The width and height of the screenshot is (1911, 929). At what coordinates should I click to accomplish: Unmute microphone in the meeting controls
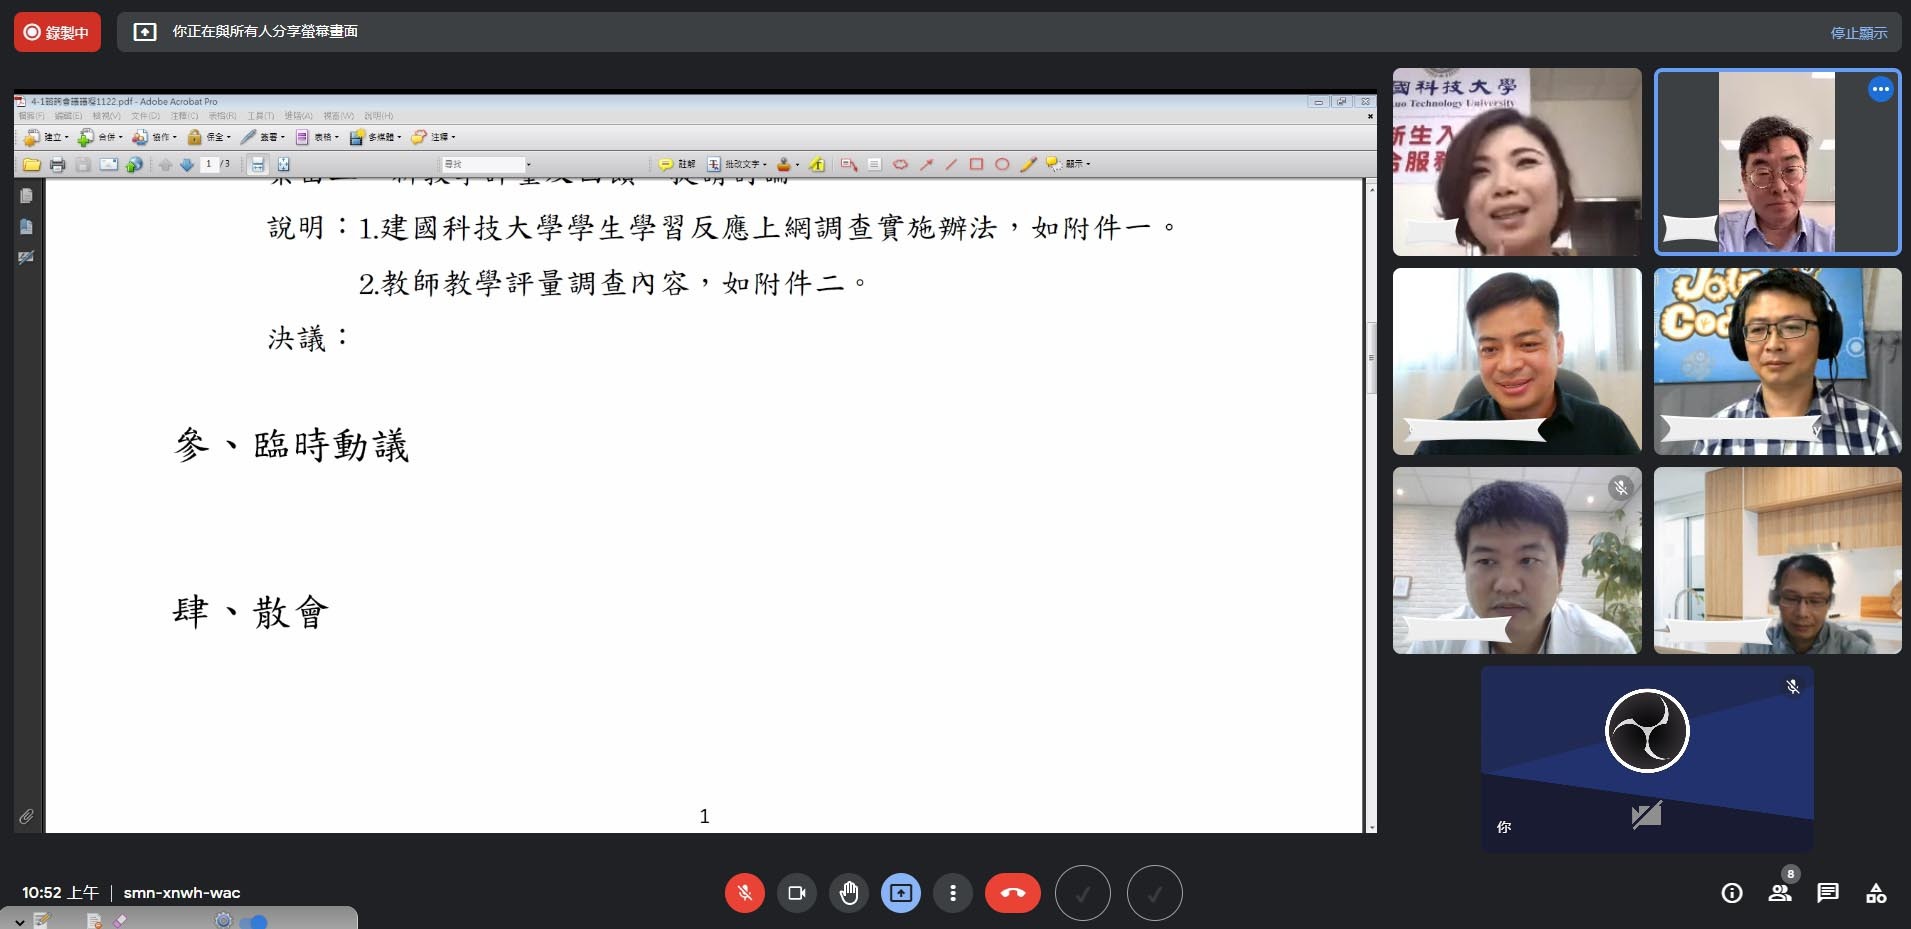point(745,893)
